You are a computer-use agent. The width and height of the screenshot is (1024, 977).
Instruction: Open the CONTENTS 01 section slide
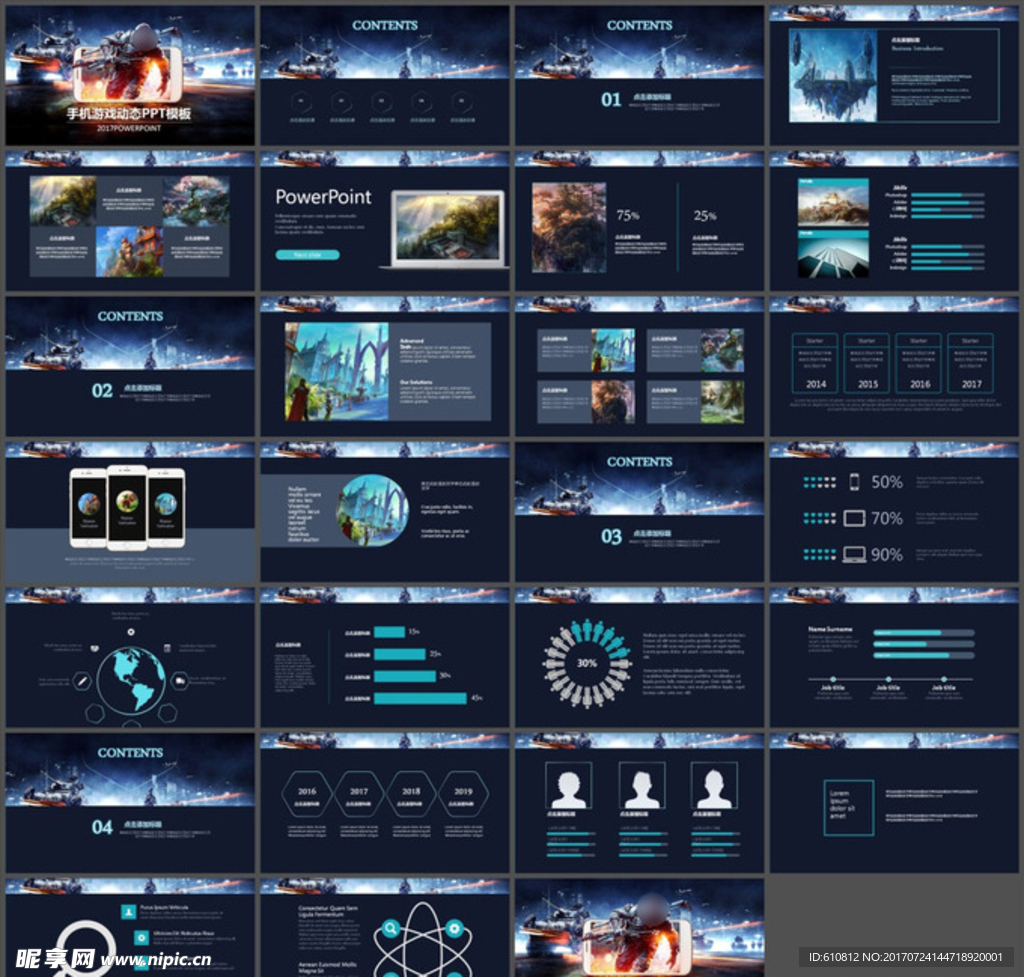639,76
